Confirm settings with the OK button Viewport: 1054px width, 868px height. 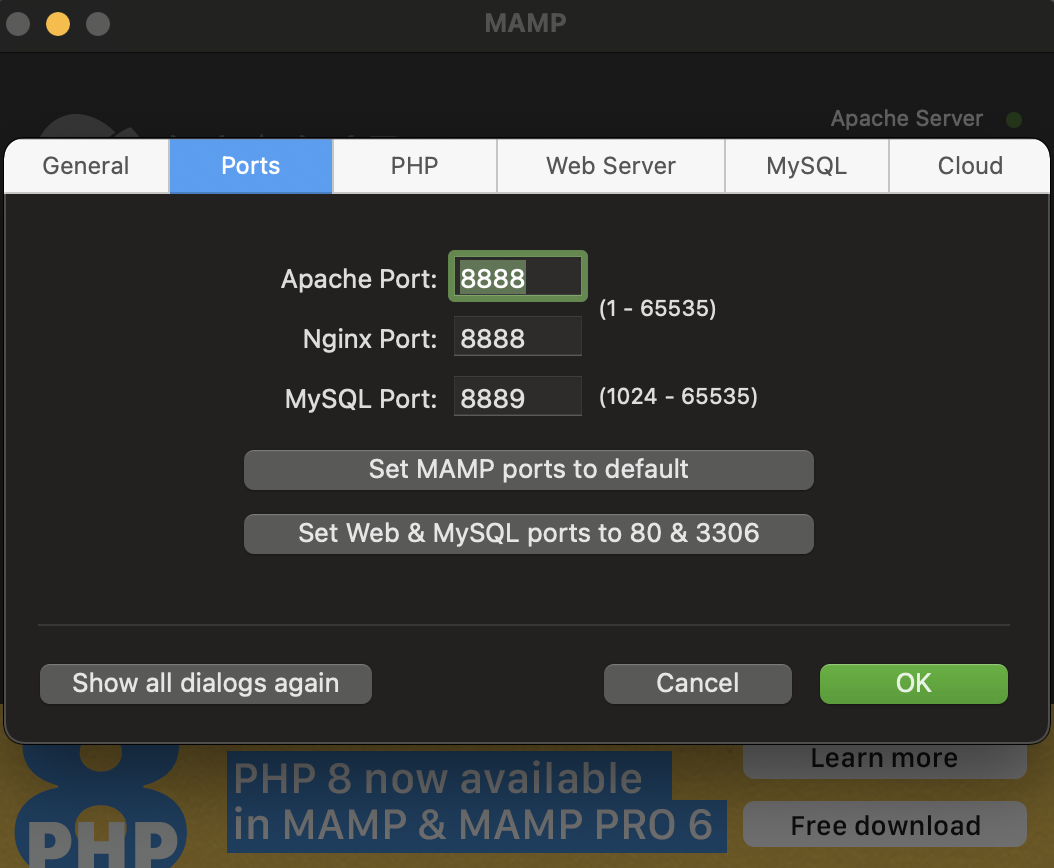pos(913,683)
